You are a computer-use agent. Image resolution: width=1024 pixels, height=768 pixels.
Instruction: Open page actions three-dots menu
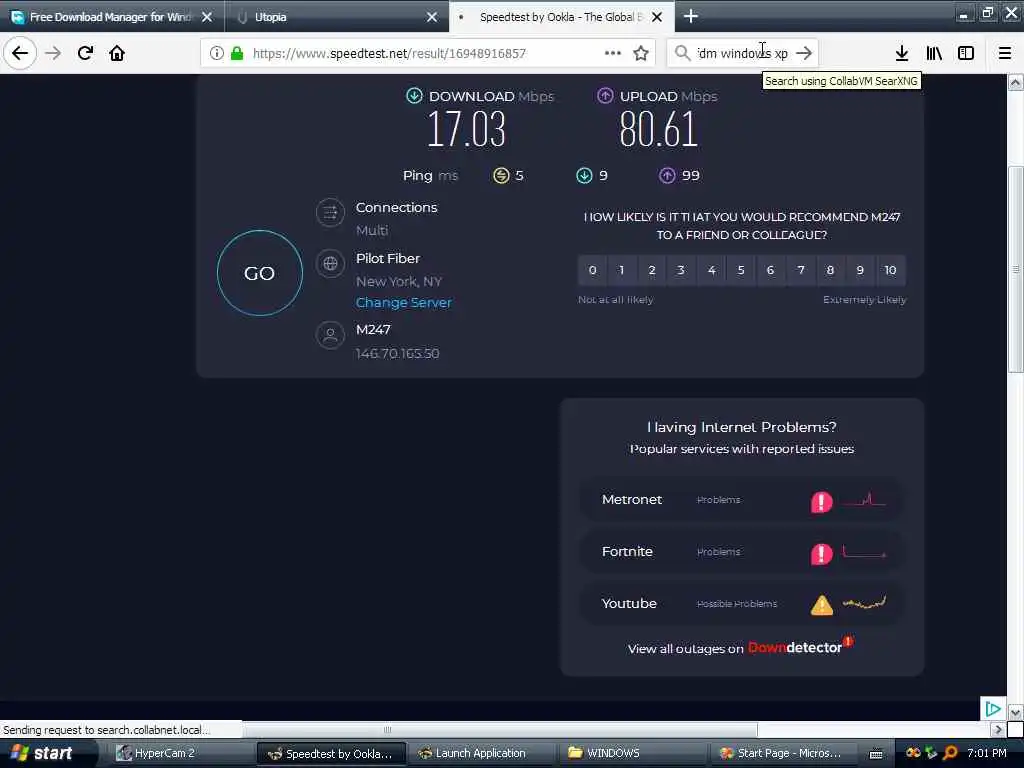[x=613, y=53]
